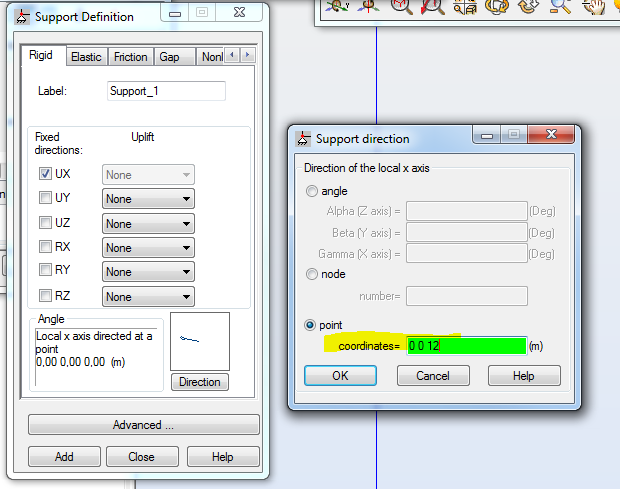Screen dimensions: 620x489
Task: Open the Friction tab
Action: tap(130, 57)
